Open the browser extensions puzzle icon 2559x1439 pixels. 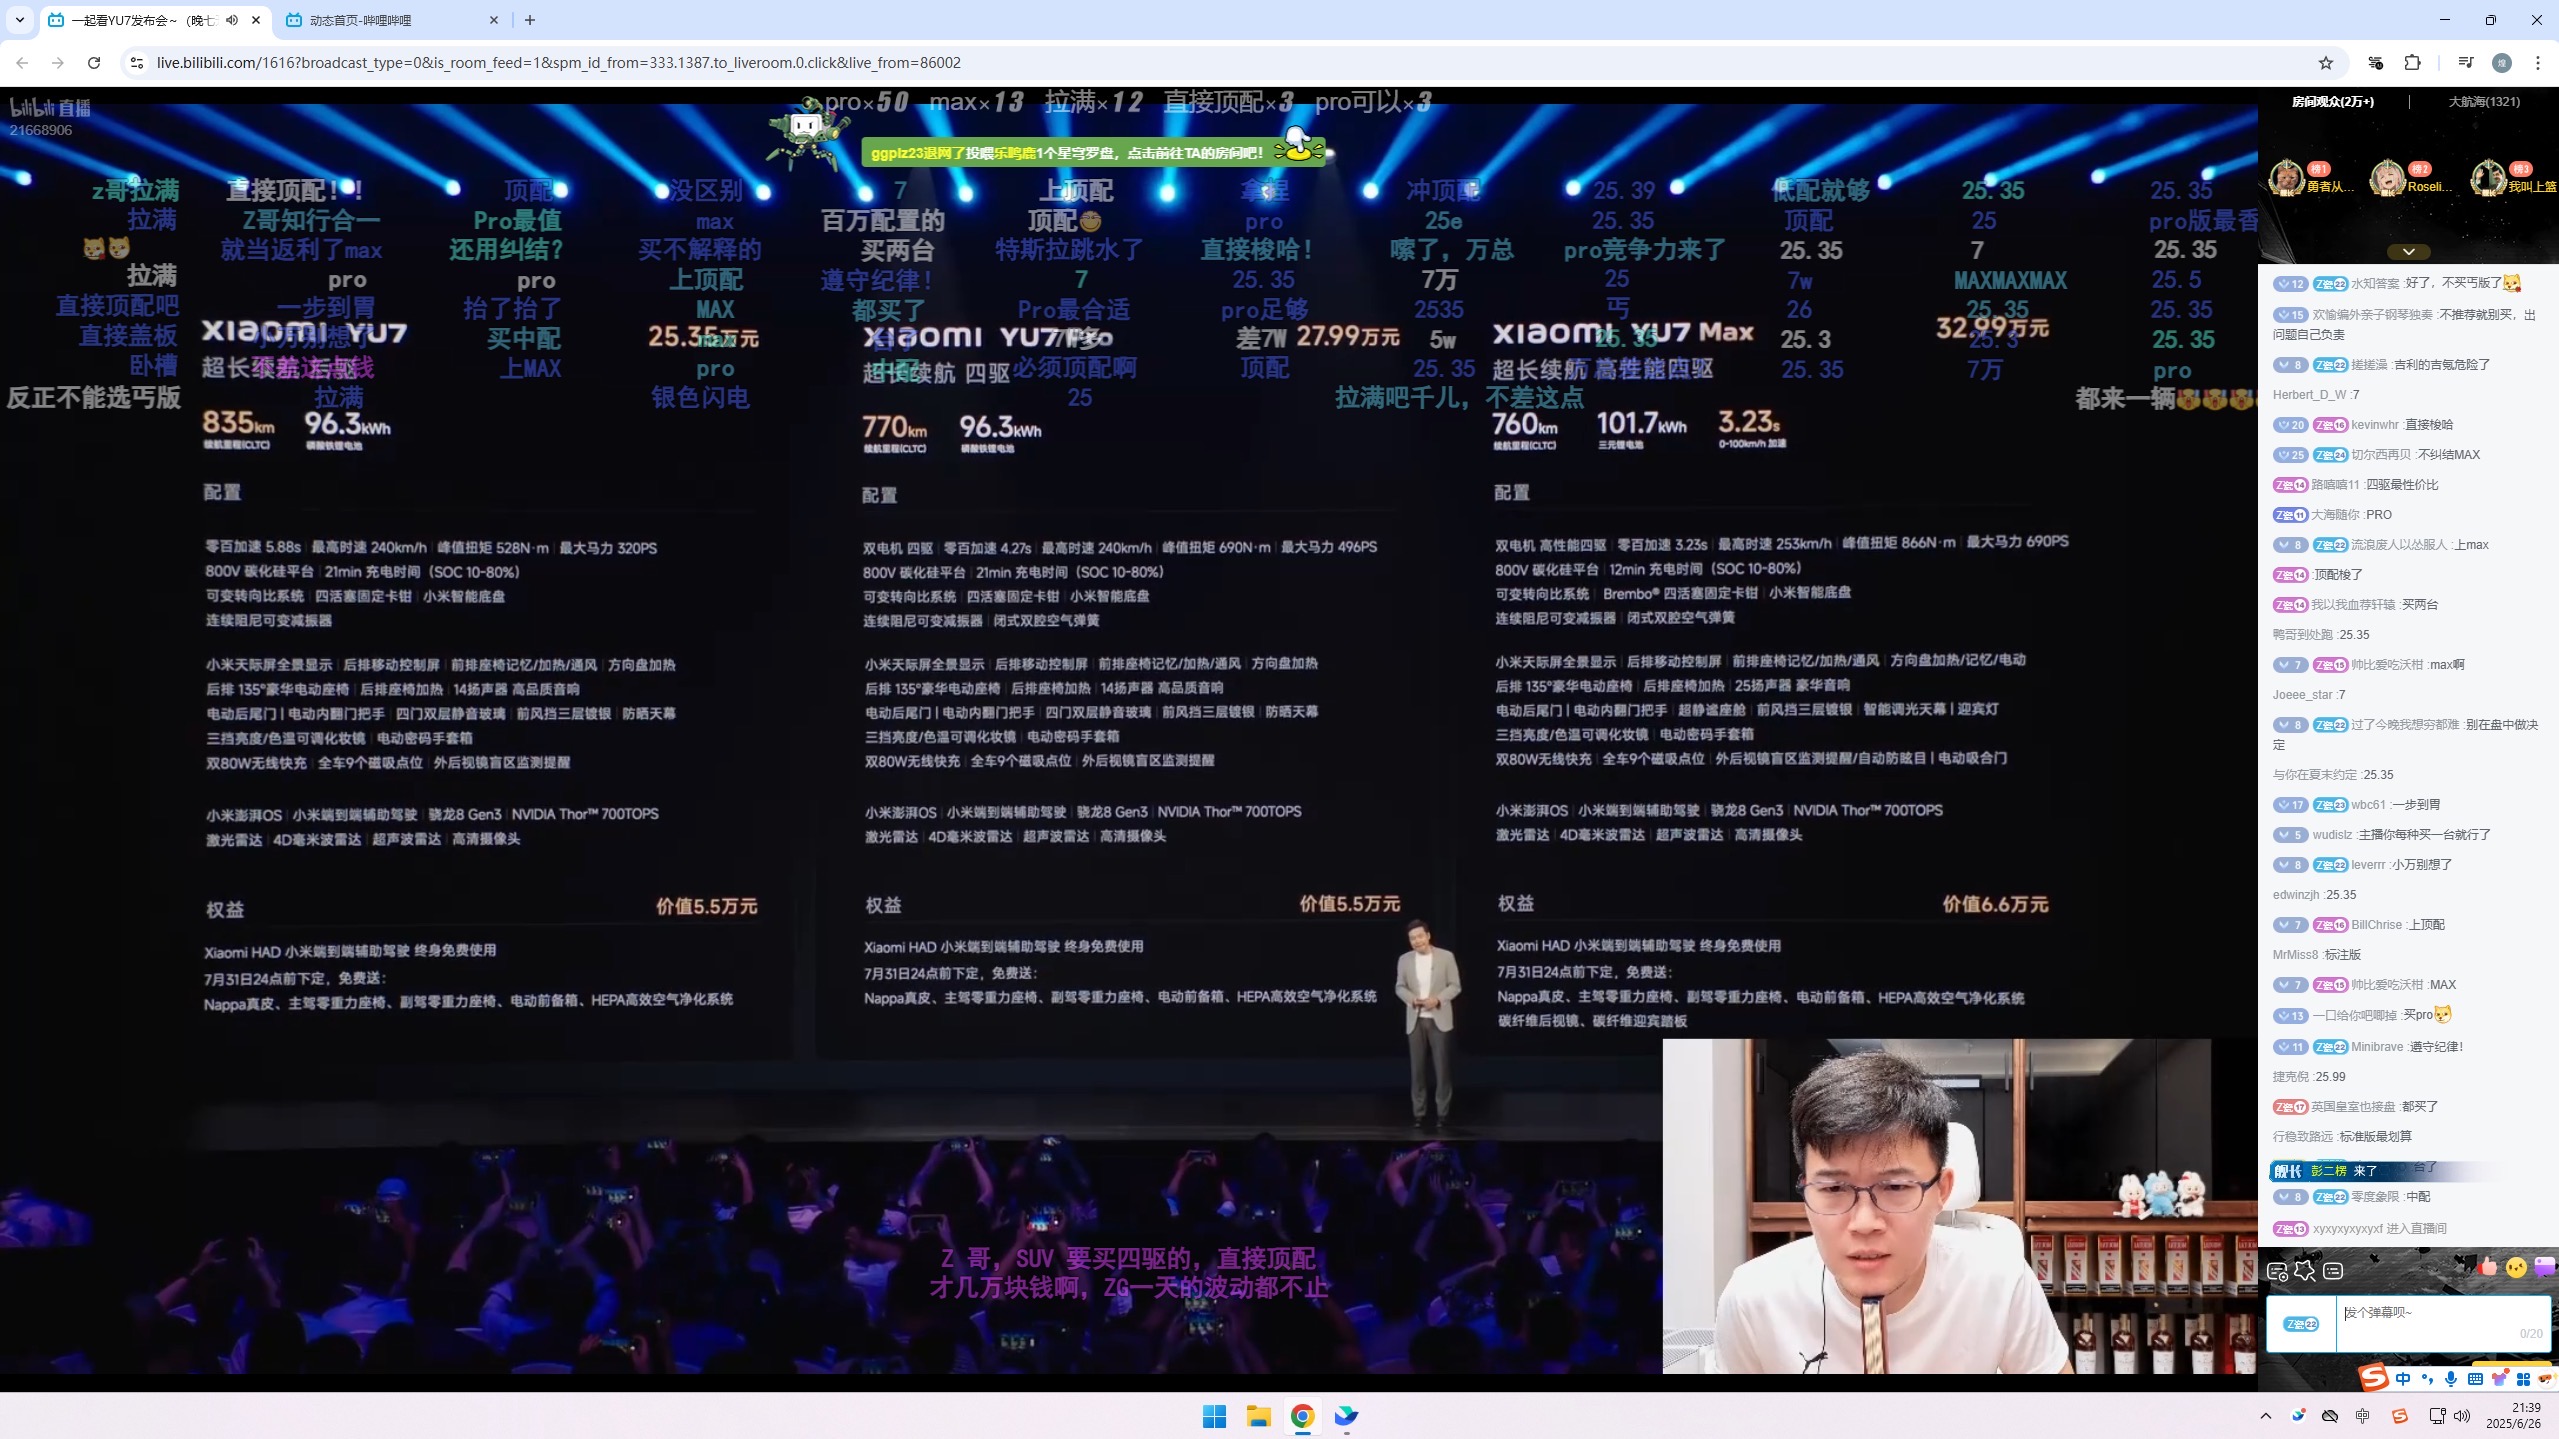pyautogui.click(x=2412, y=63)
